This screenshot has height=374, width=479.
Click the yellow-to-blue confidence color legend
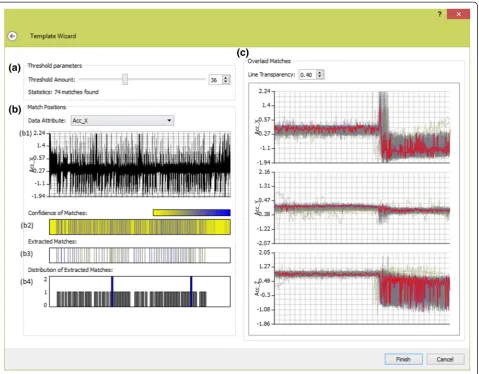click(x=192, y=213)
